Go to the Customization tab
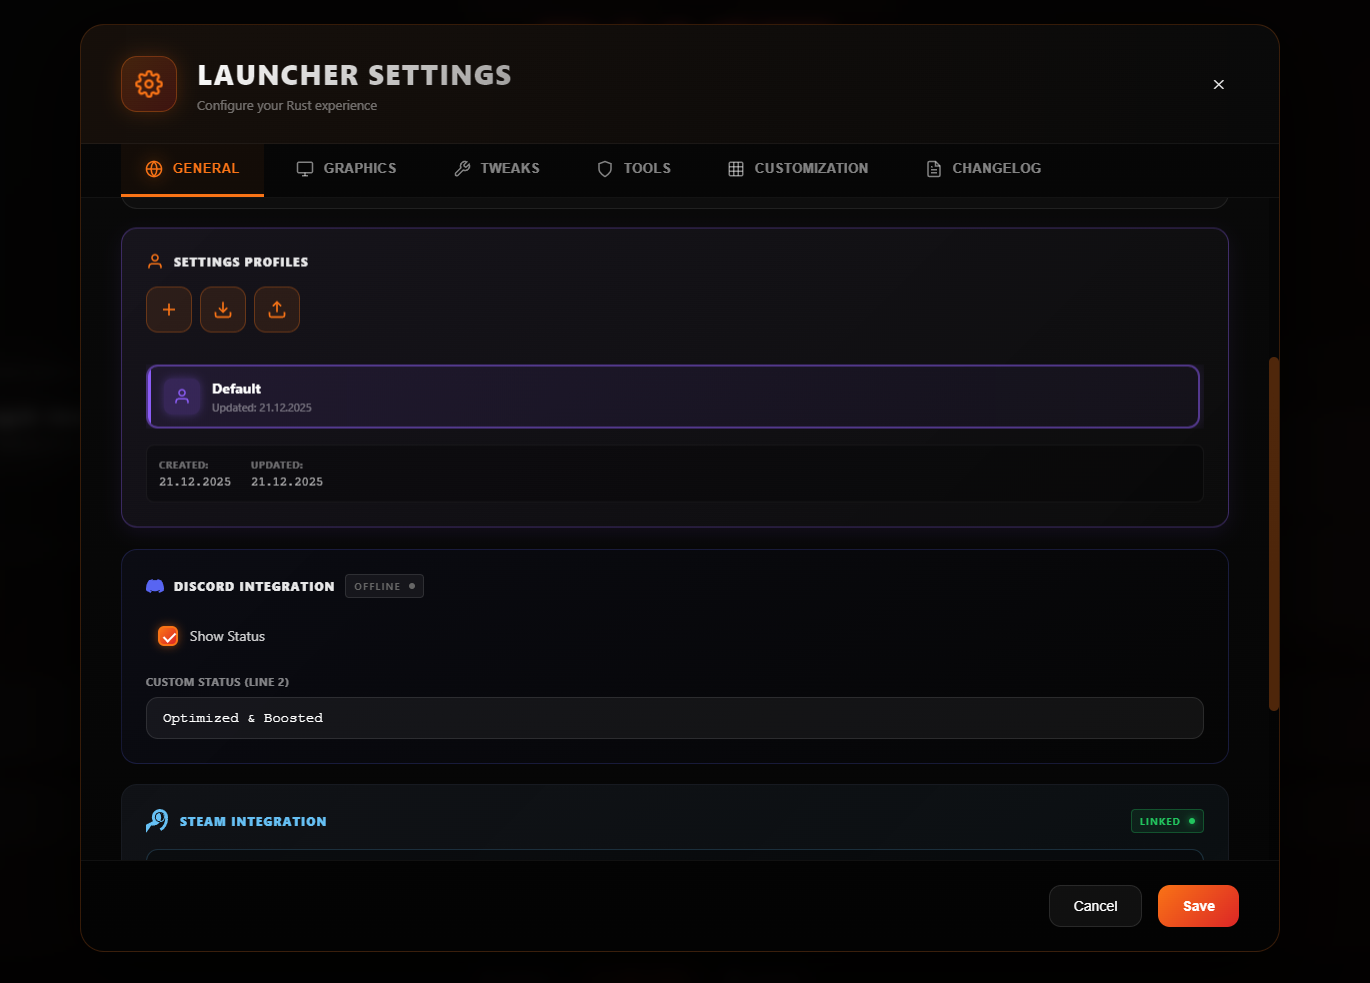Viewport: 1370px width, 983px height. [798, 169]
